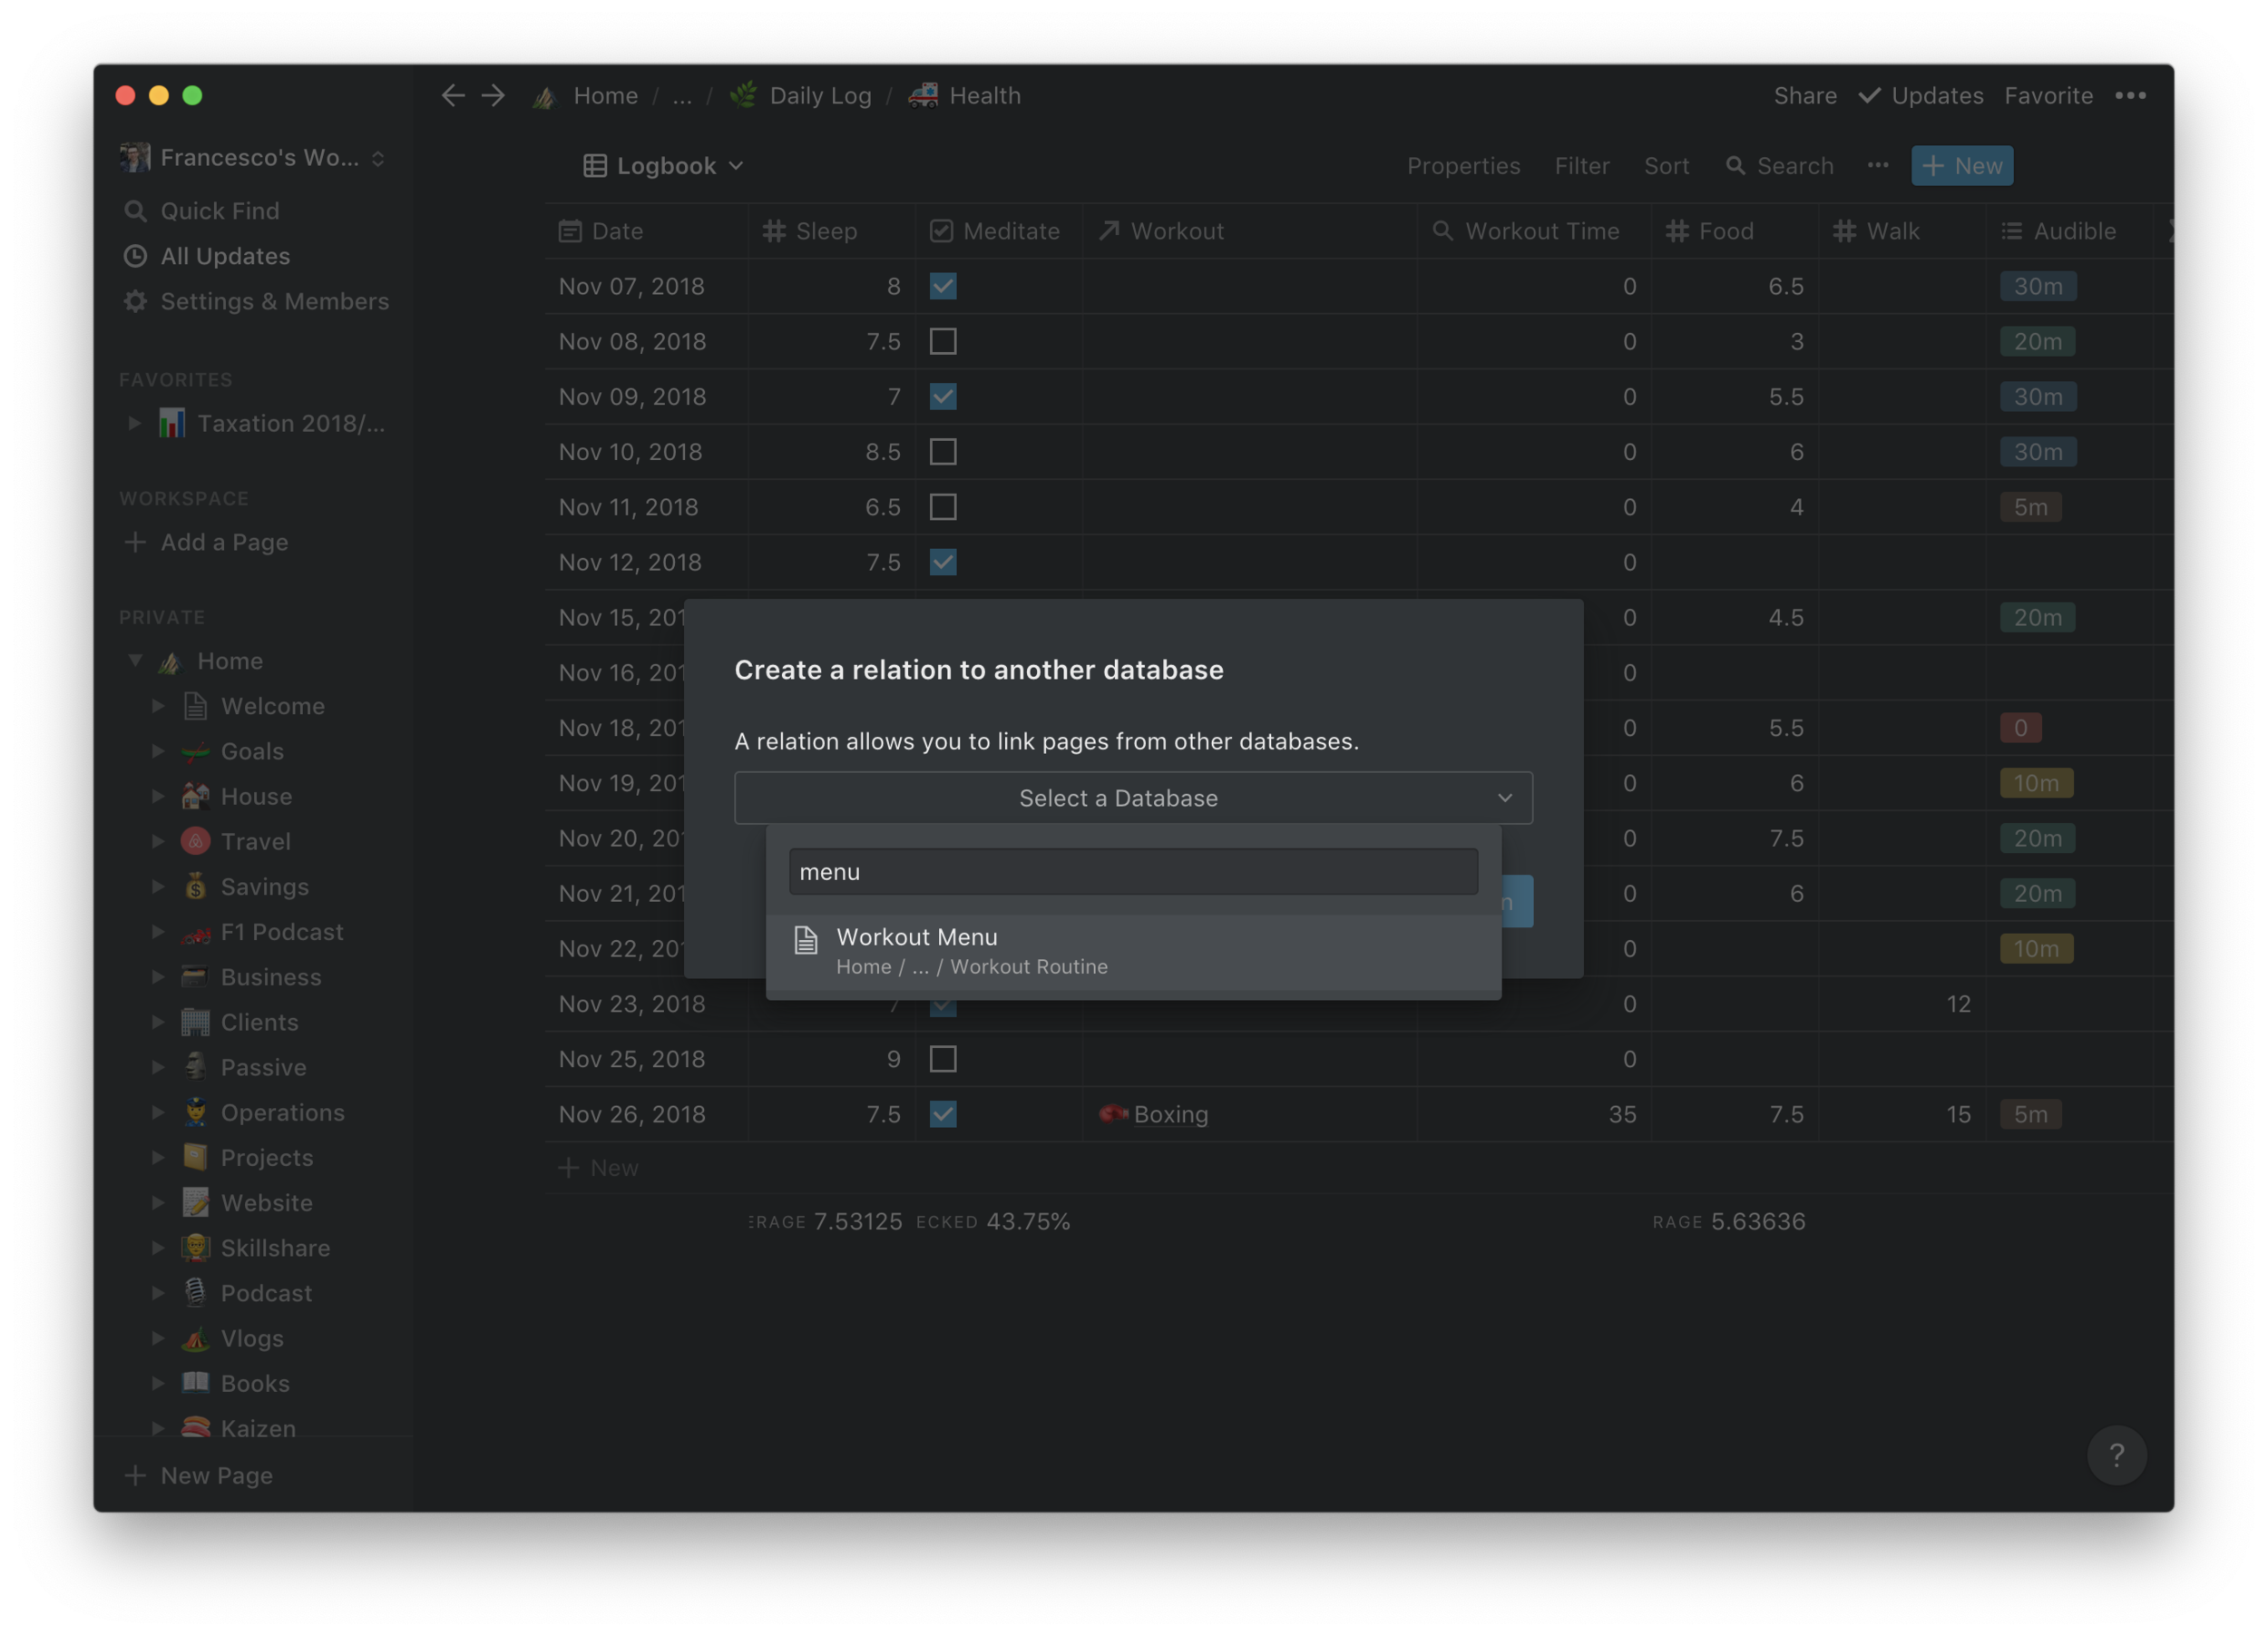Click the Audible column list icon
The height and width of the screenshot is (1636, 2268).
pyautogui.click(x=2012, y=231)
